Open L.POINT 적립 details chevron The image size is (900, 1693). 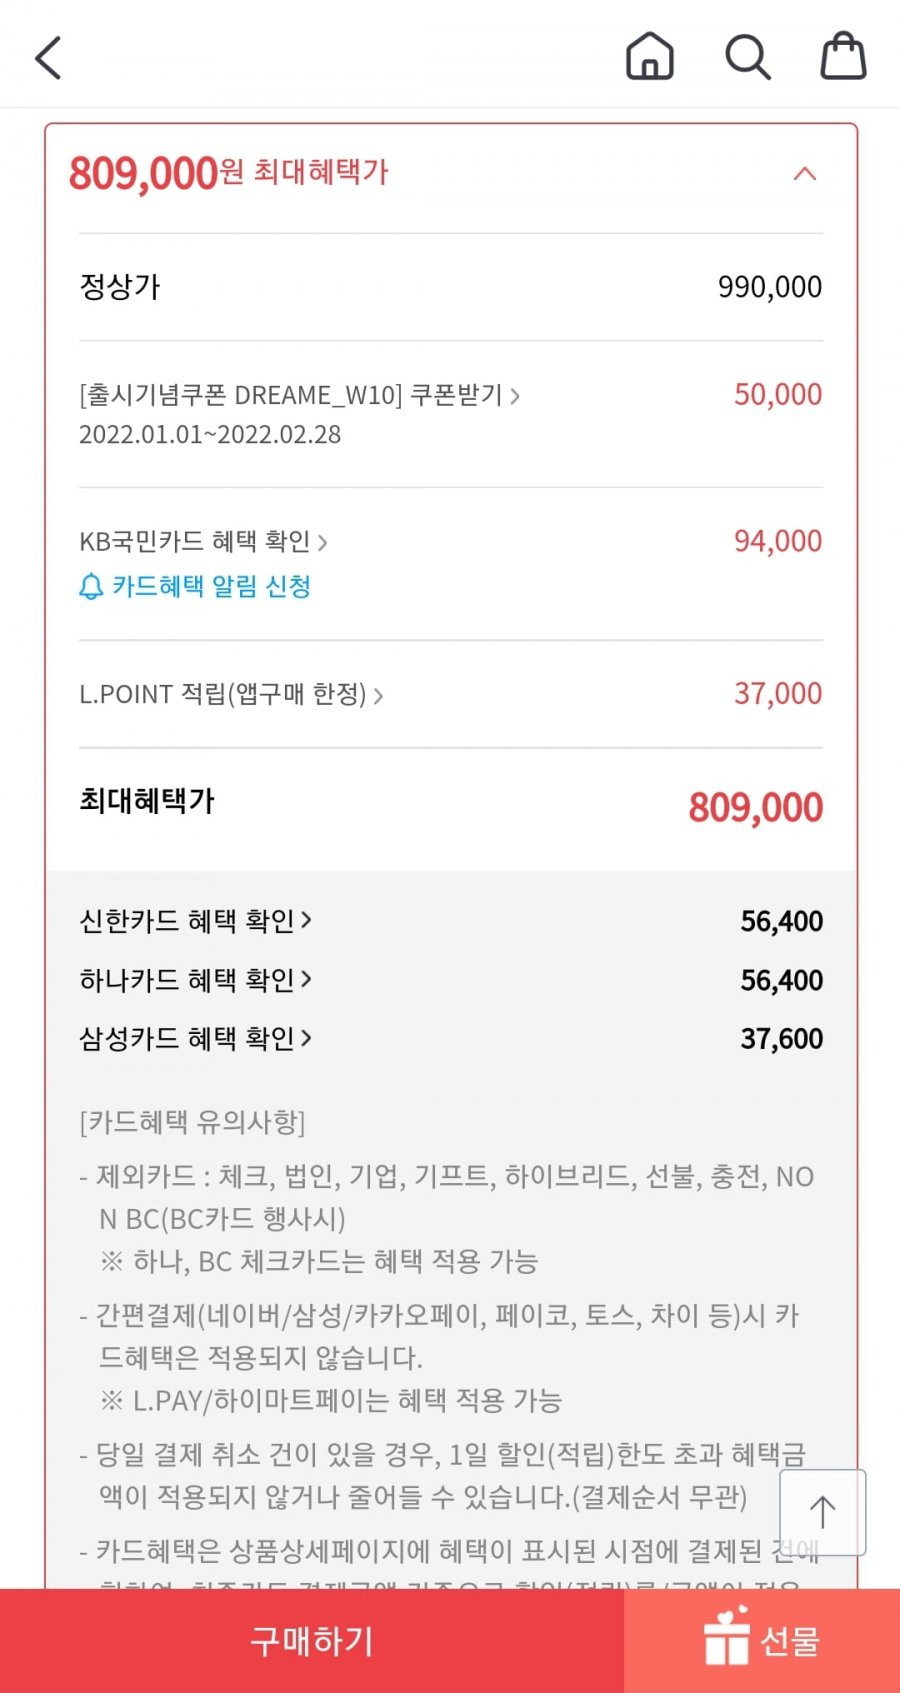pyautogui.click(x=378, y=696)
